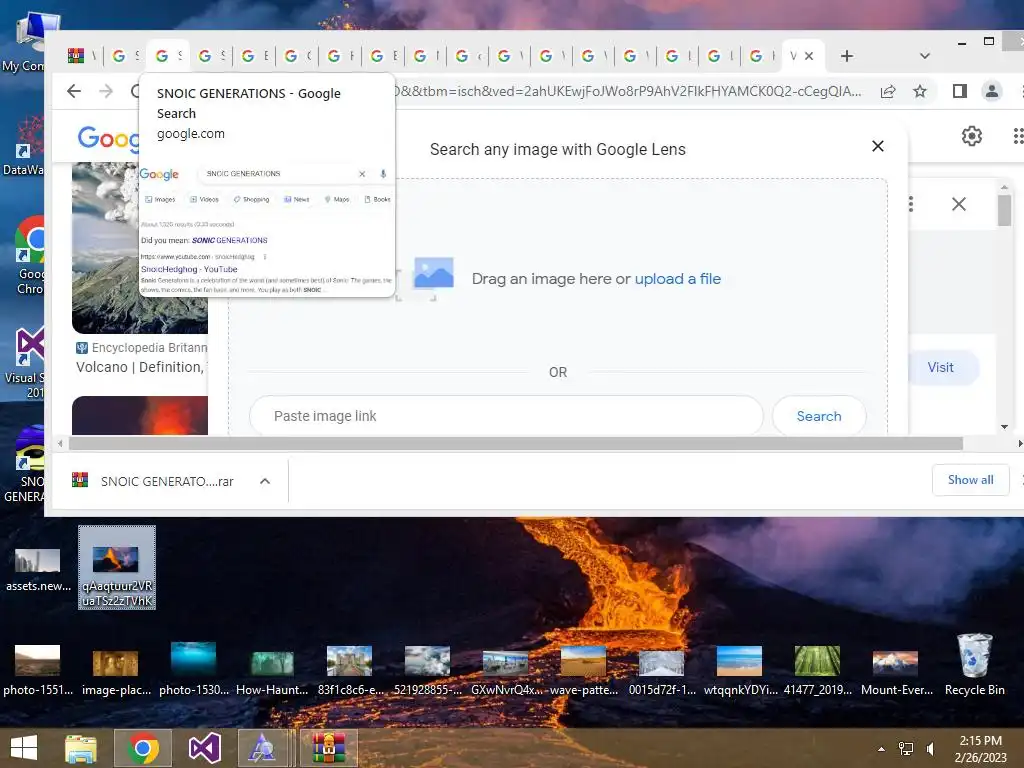Image resolution: width=1024 pixels, height=768 pixels.
Task: Switch to the hovered SNOIC GENERATIONS tab
Action: pos(169,56)
